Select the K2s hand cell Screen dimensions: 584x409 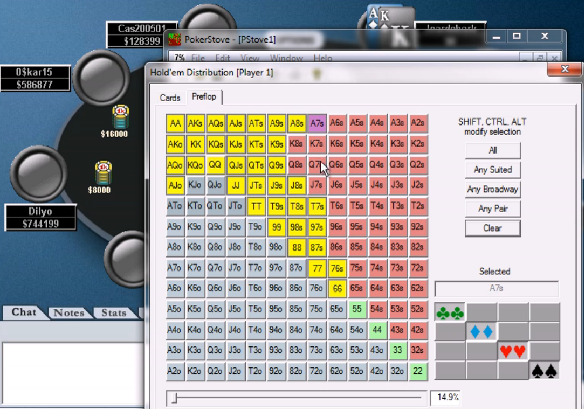pos(418,144)
